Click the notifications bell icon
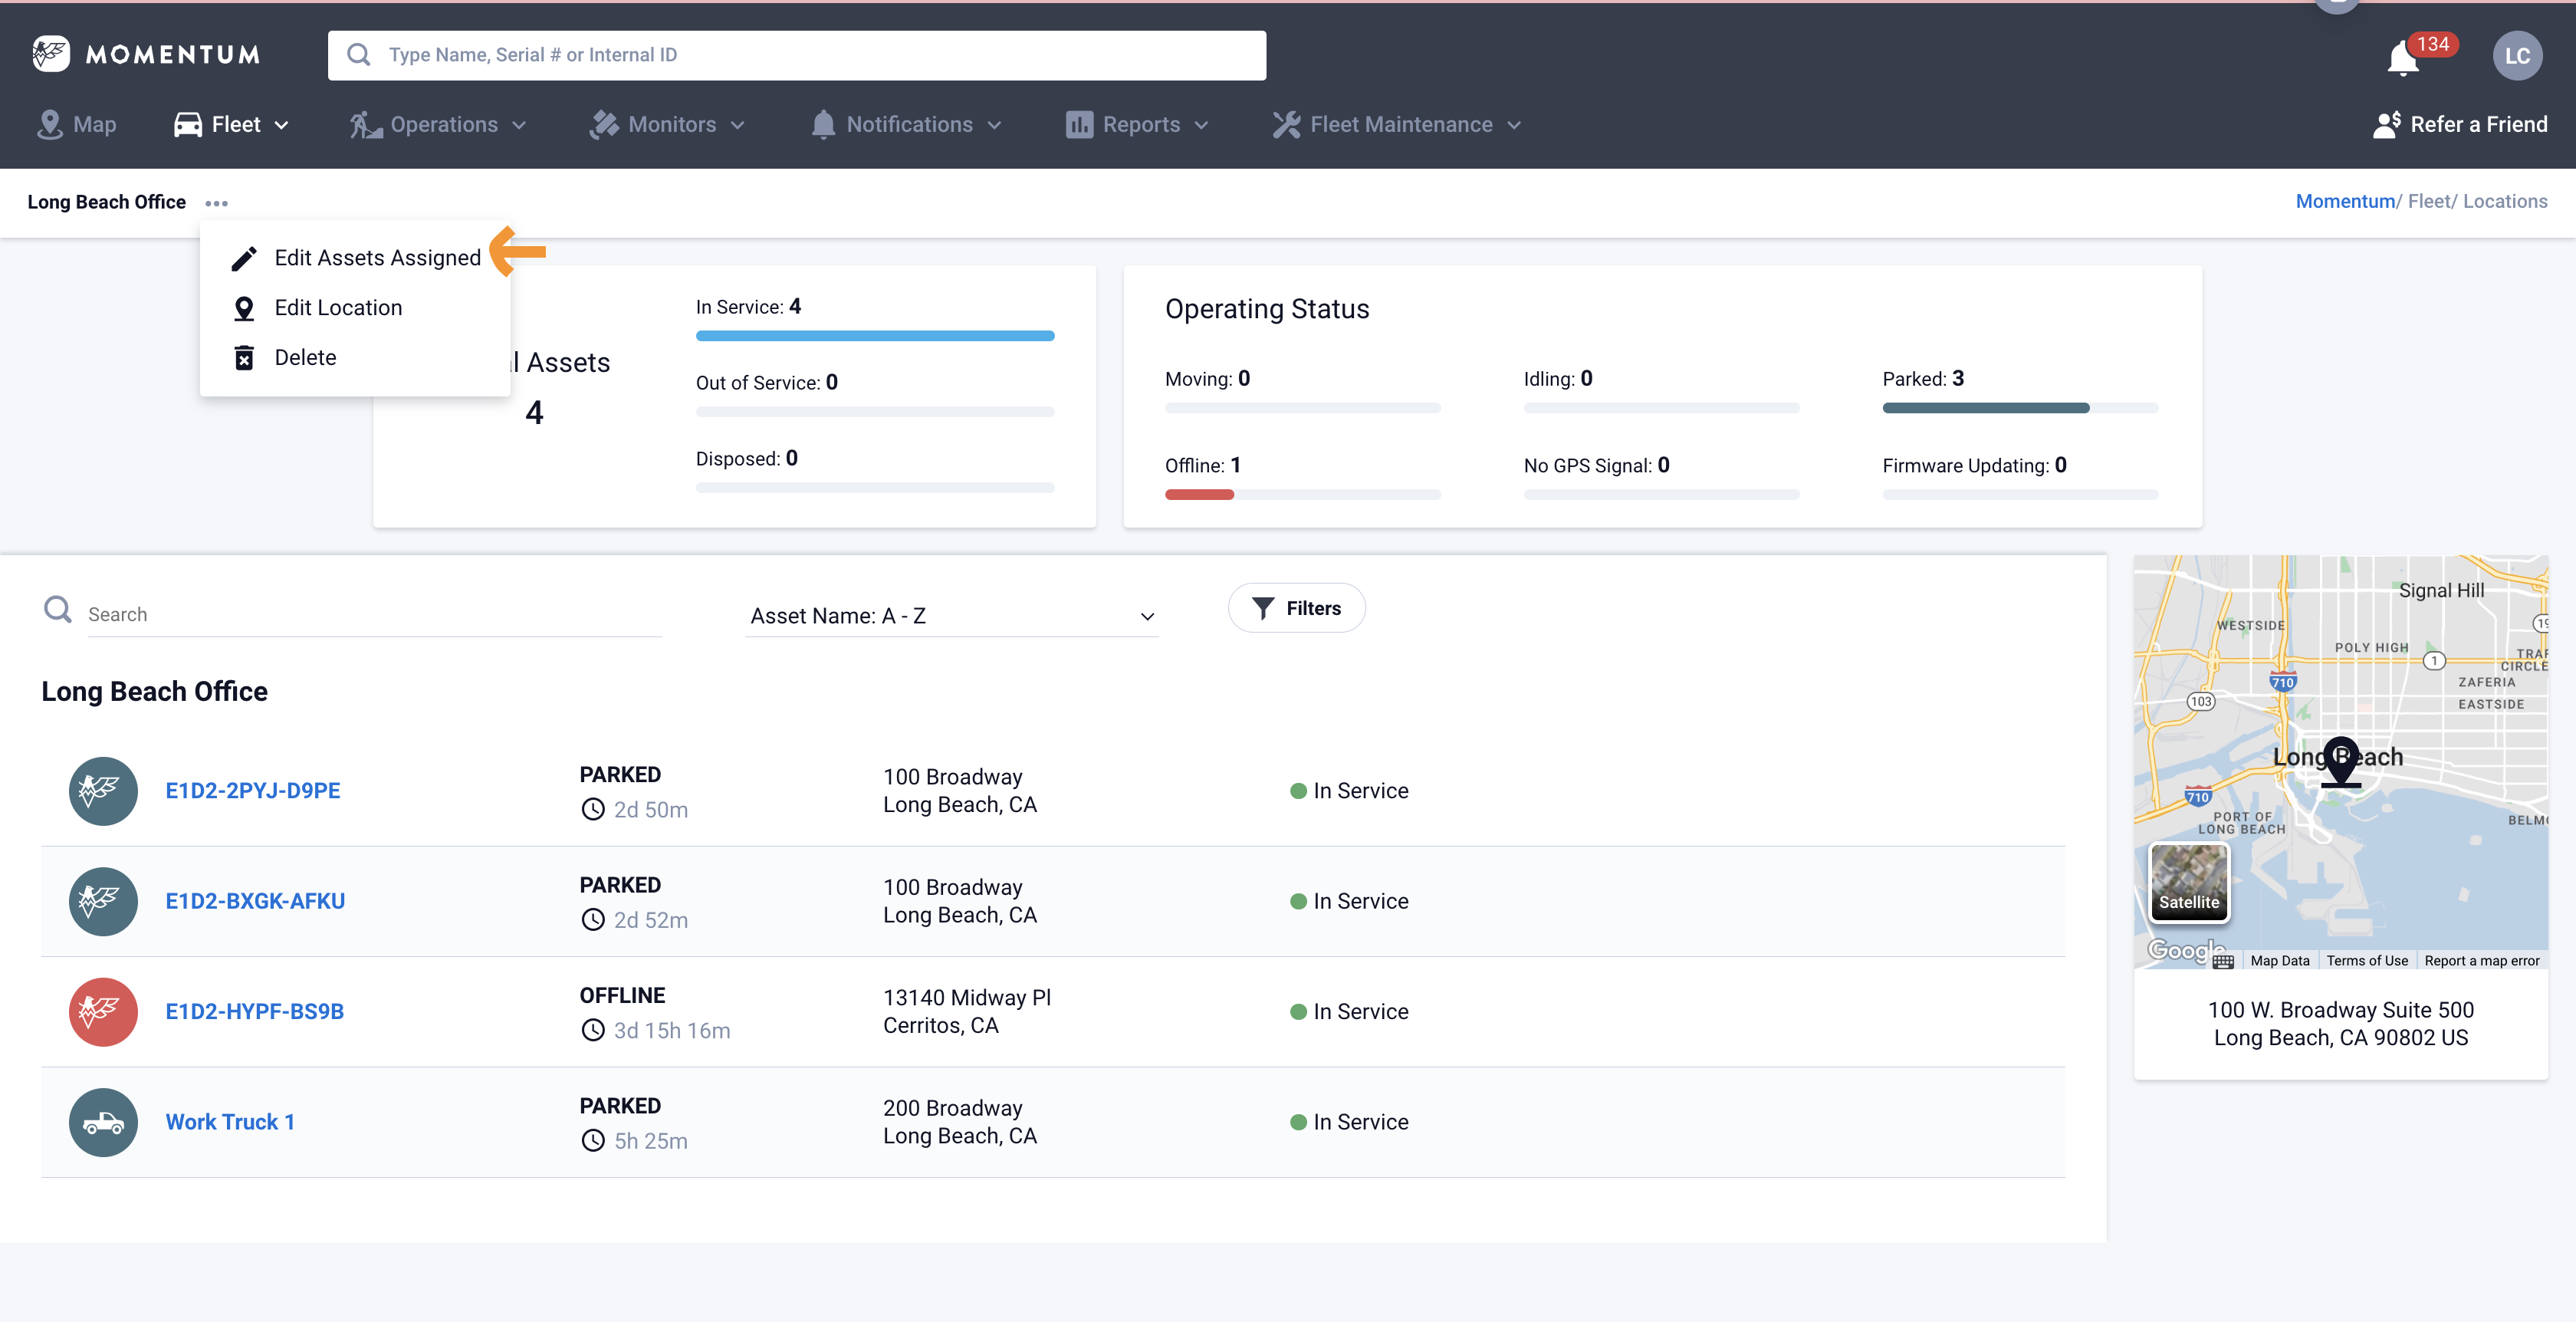This screenshot has width=2576, height=1322. tap(2403, 58)
